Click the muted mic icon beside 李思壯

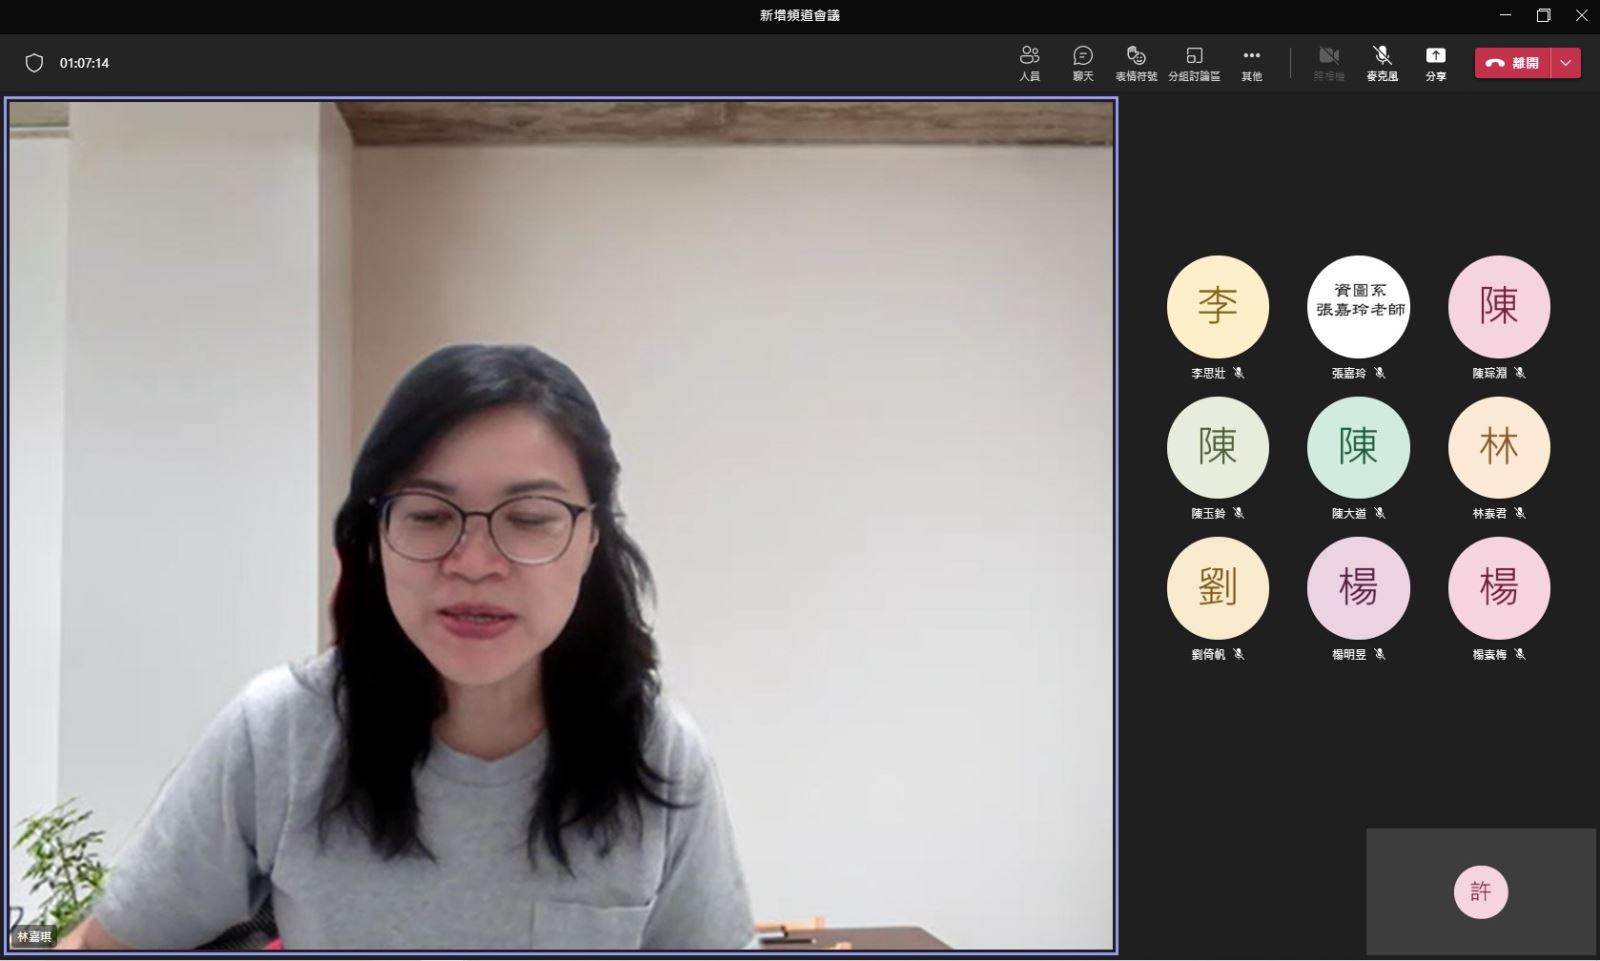1239,373
